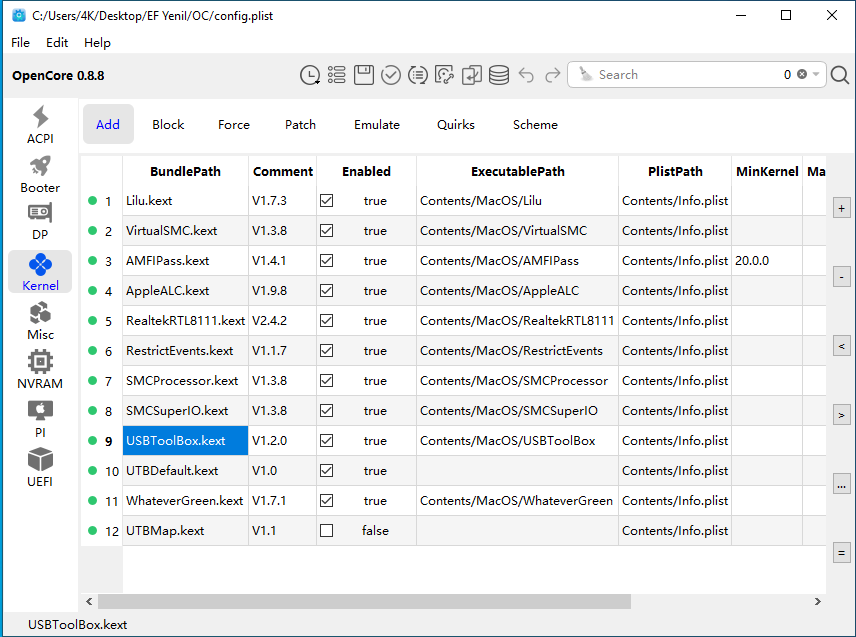Toggle Enabled checkbox for AppleALC.kext
Image resolution: width=856 pixels, height=637 pixels.
click(x=326, y=290)
